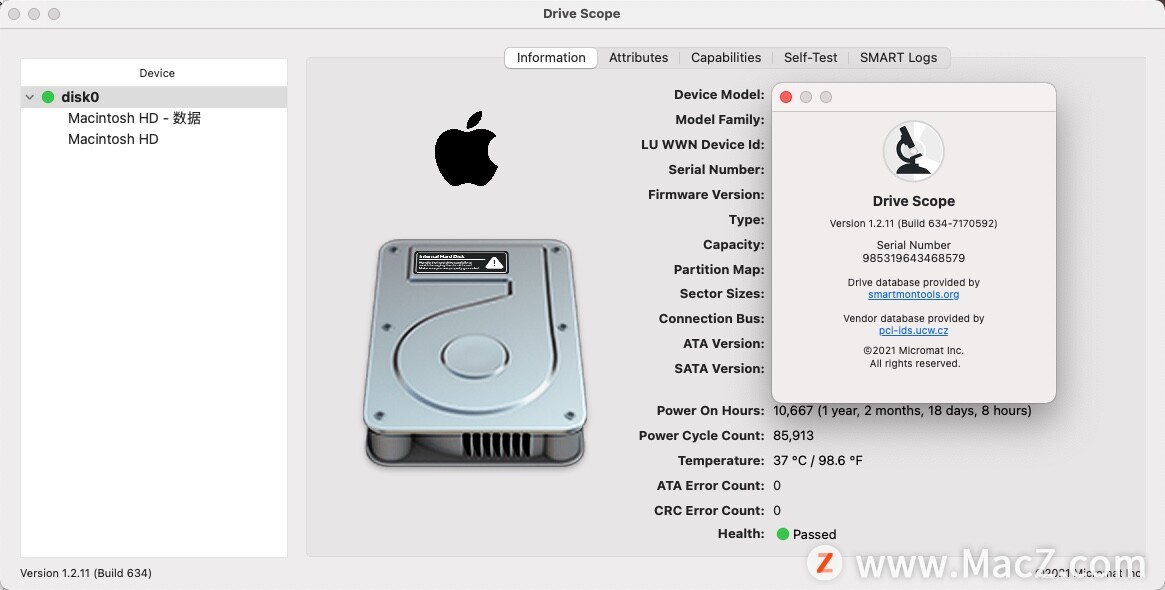Viewport: 1165px width, 590px height.
Task: Click the Power Cycle Count value 85,913
Action: point(793,435)
